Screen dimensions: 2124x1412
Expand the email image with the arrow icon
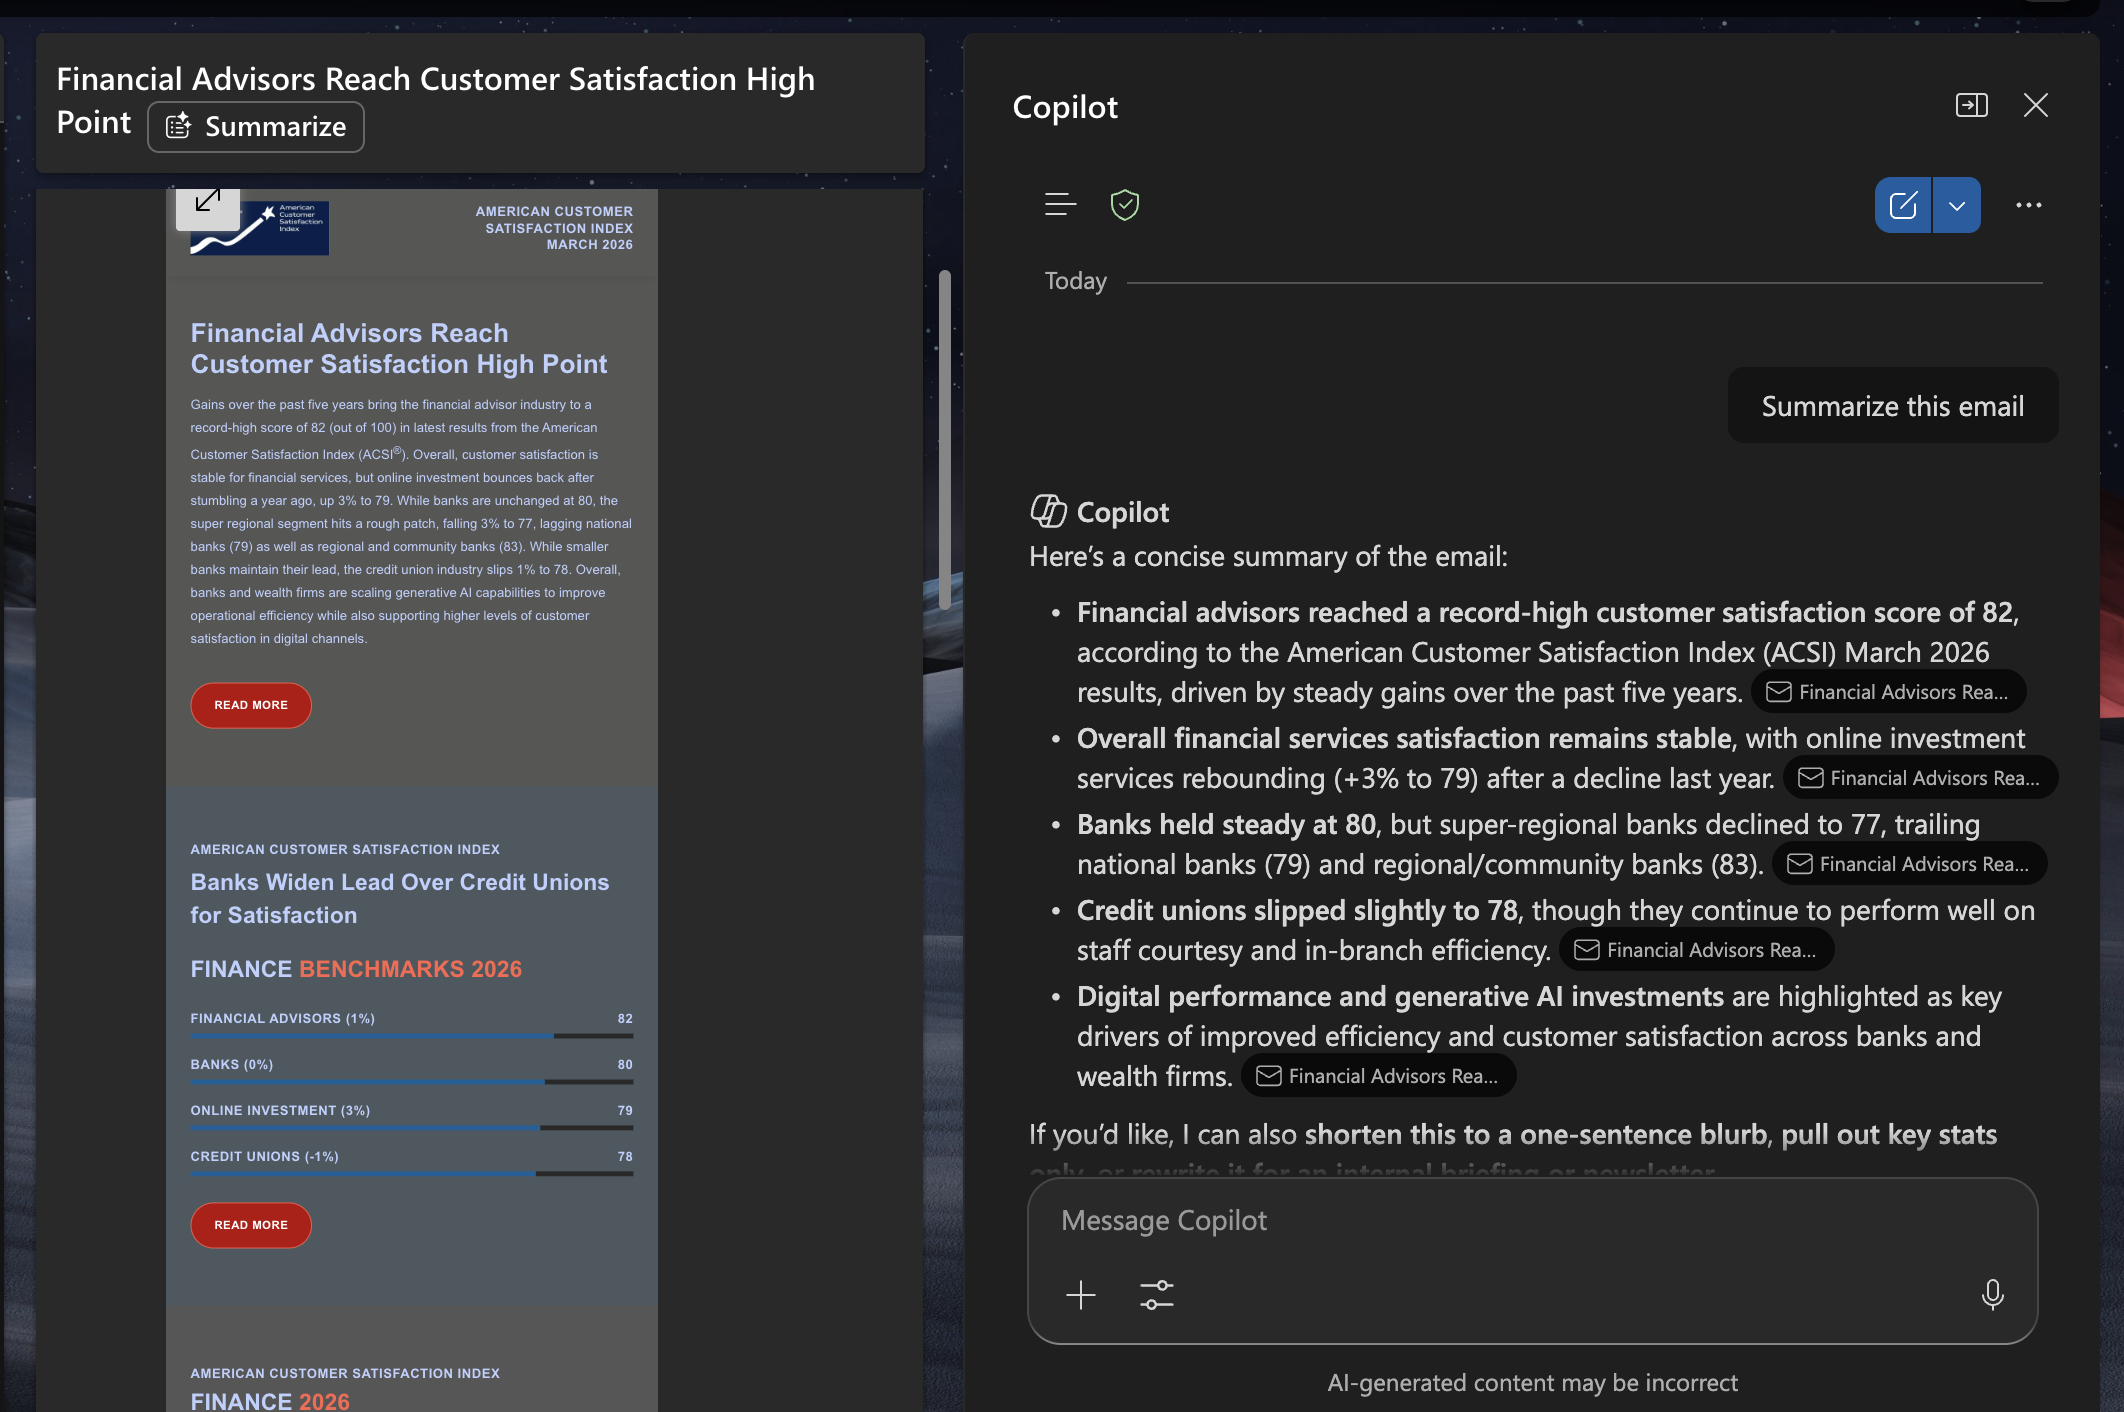[208, 200]
